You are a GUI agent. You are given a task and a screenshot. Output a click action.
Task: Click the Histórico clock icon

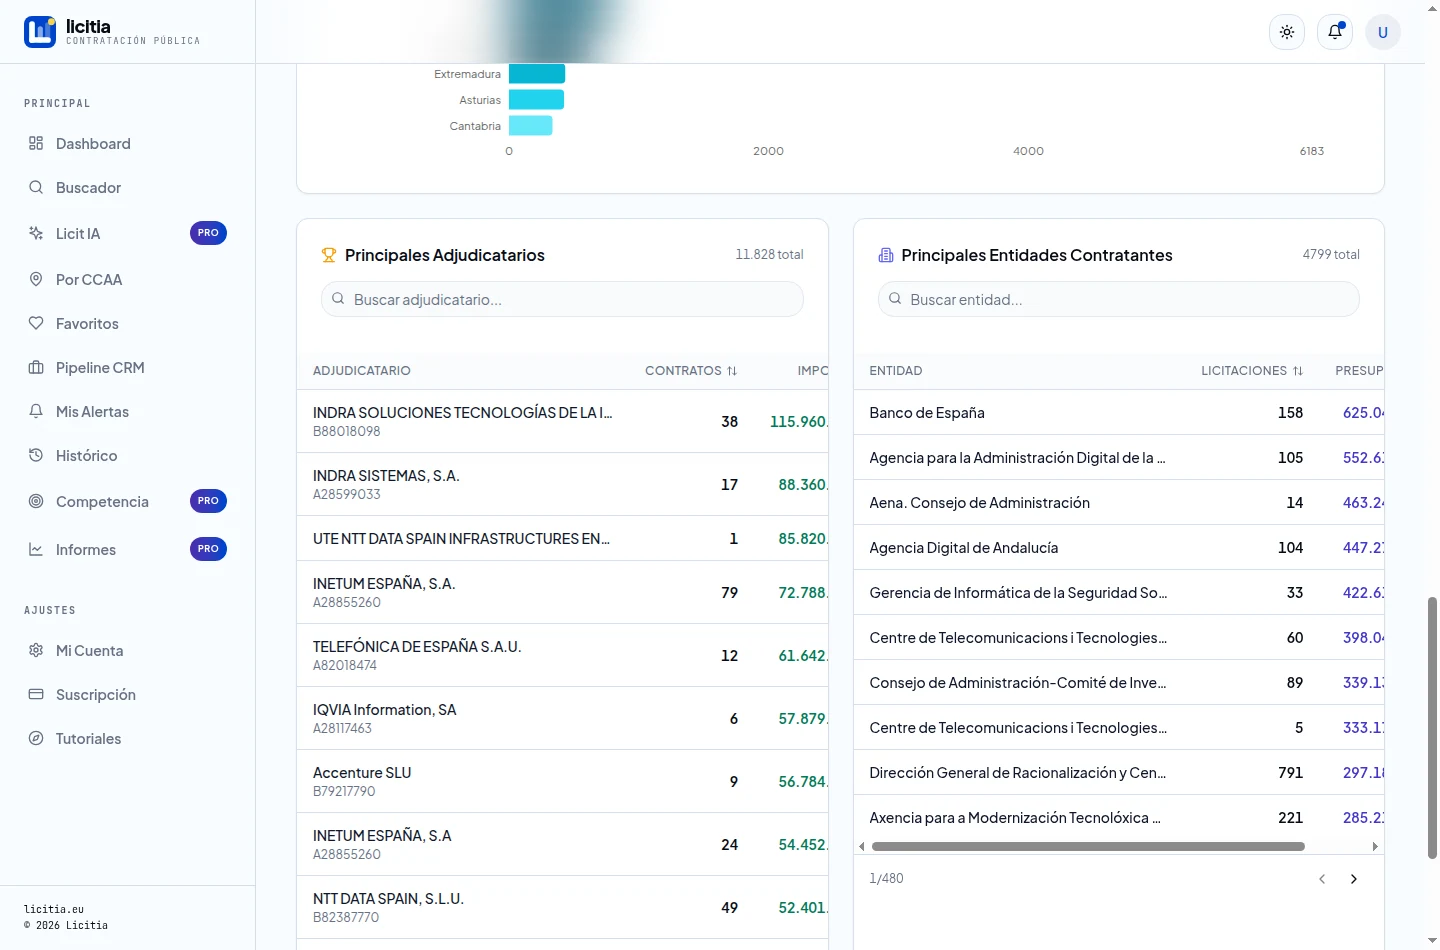[x=36, y=455]
